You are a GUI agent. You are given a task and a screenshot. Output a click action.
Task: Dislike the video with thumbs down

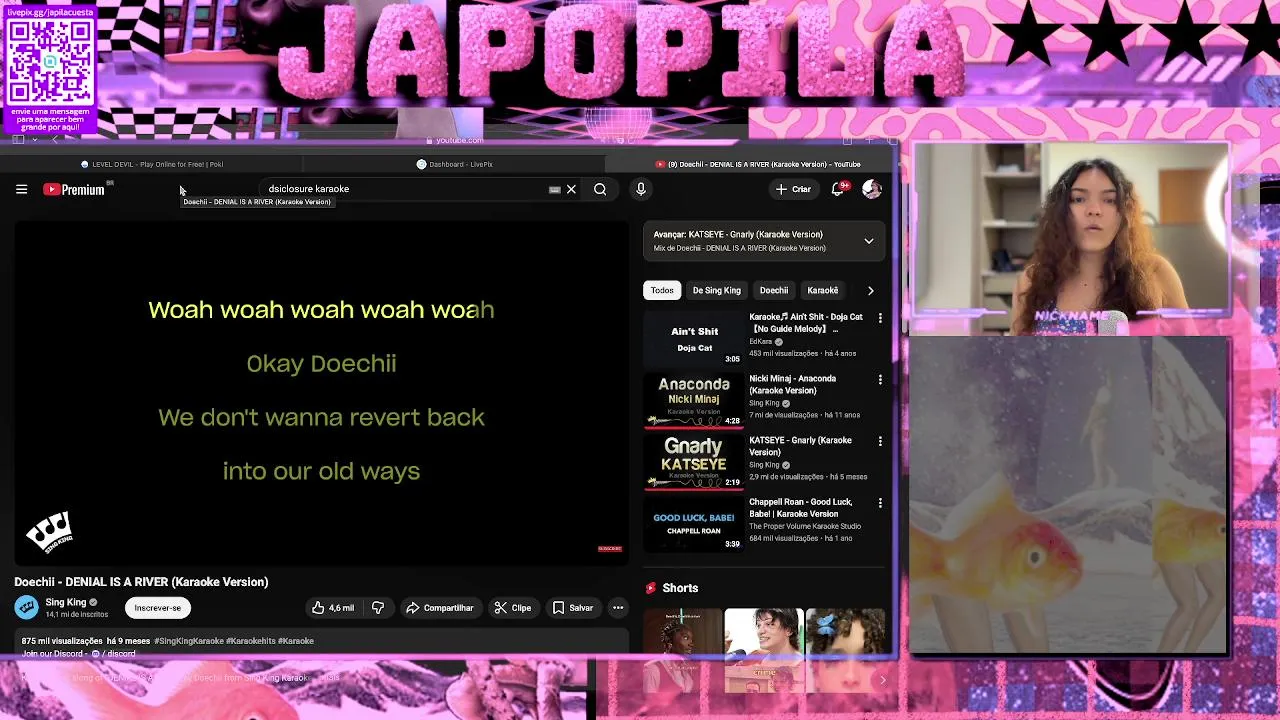tap(378, 608)
